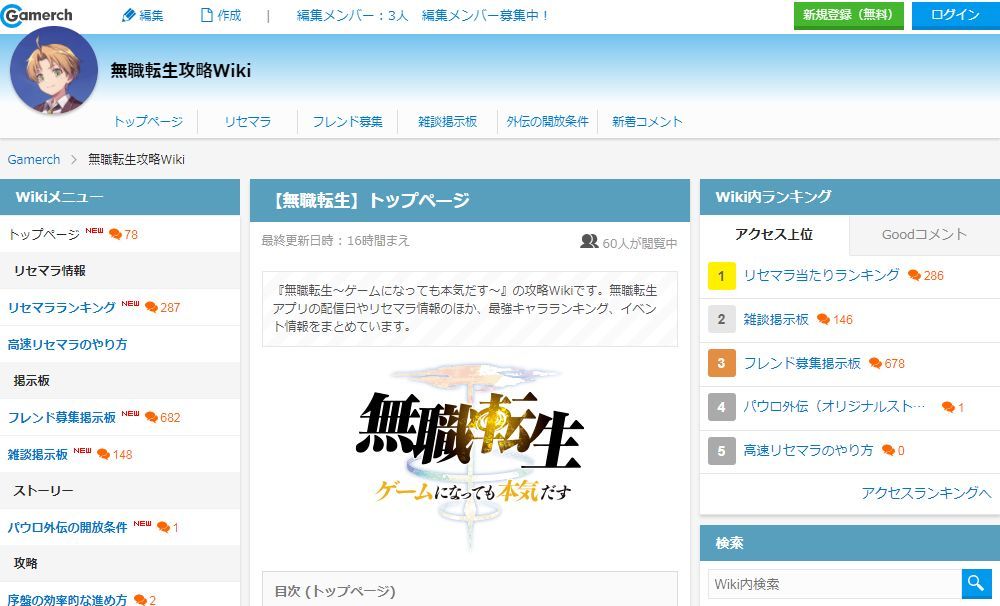Click the 新規登録(無料) button
Screen dimensions: 1000x606
pos(848,15)
